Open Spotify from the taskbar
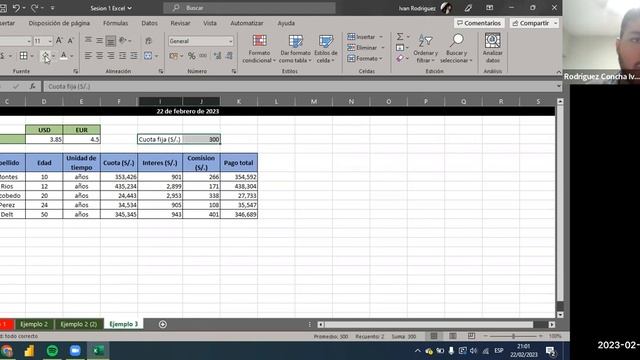The height and width of the screenshot is (360, 640). (52, 351)
